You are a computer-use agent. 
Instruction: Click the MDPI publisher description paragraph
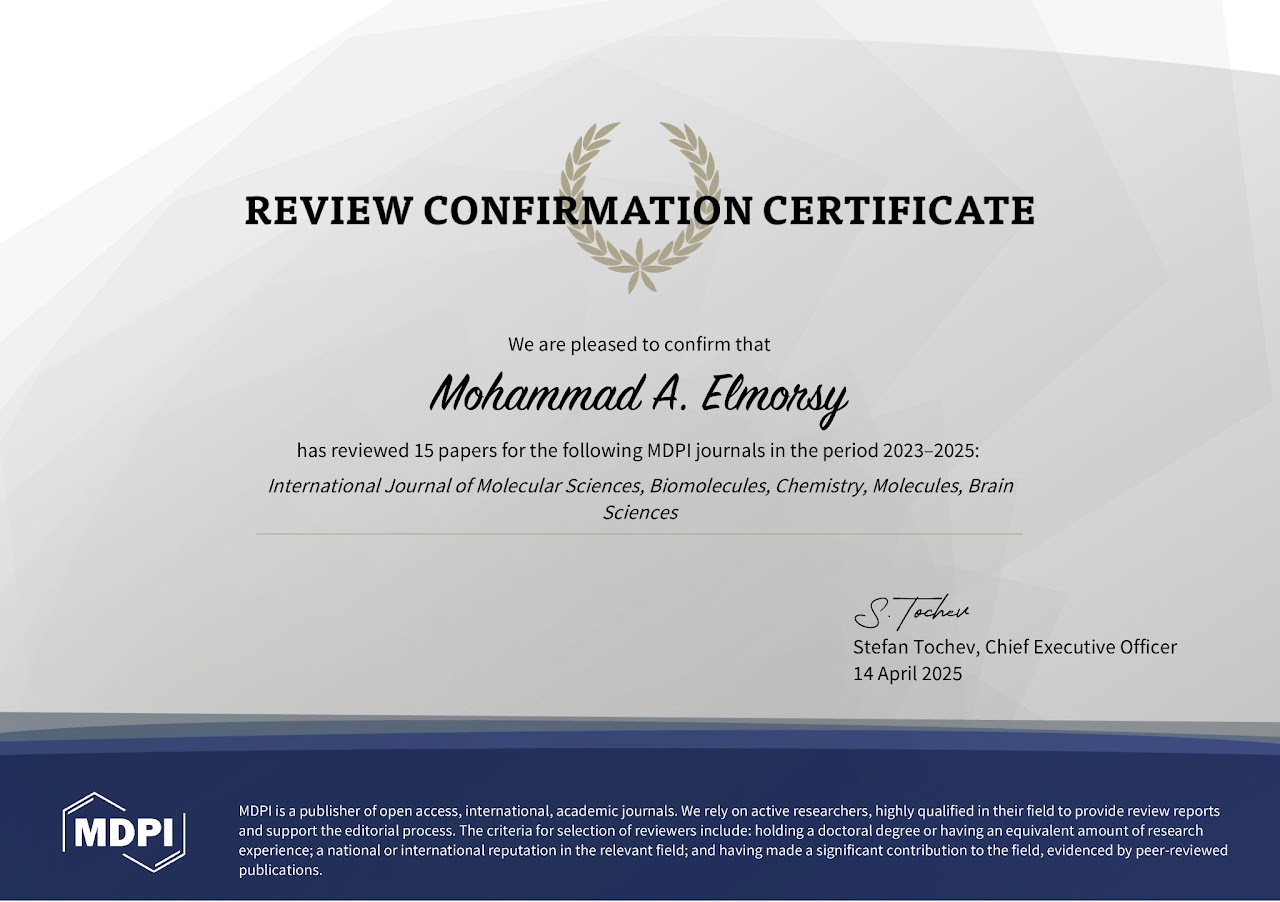[733, 840]
